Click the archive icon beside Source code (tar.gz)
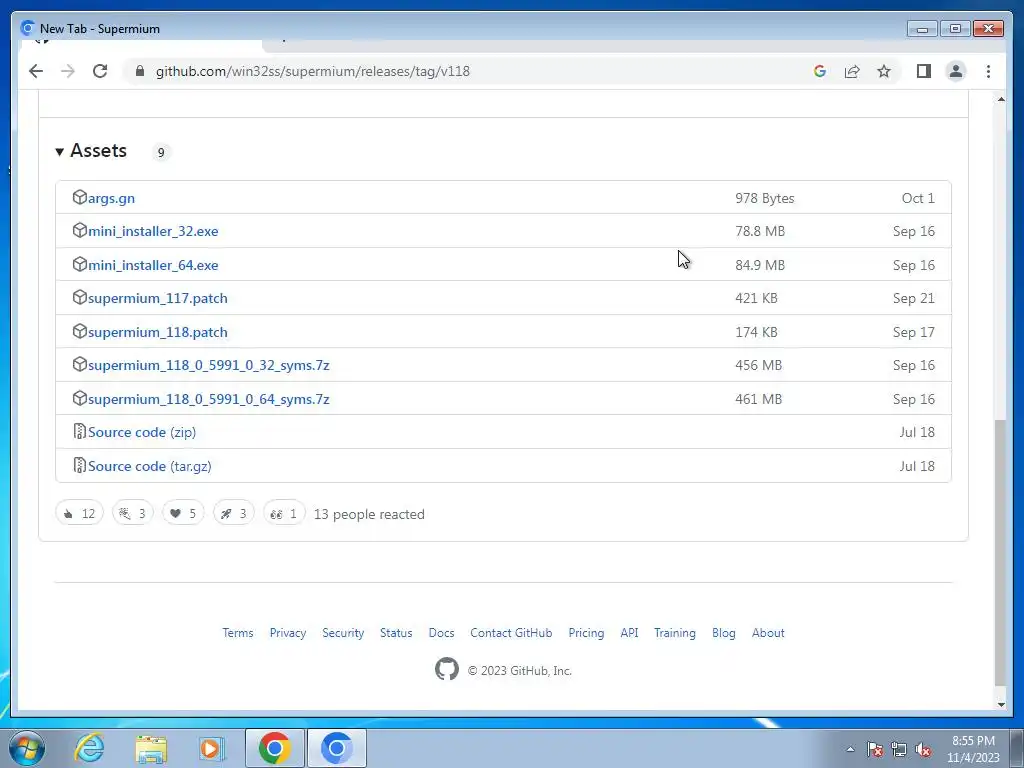The height and width of the screenshot is (768, 1024). coord(79,466)
